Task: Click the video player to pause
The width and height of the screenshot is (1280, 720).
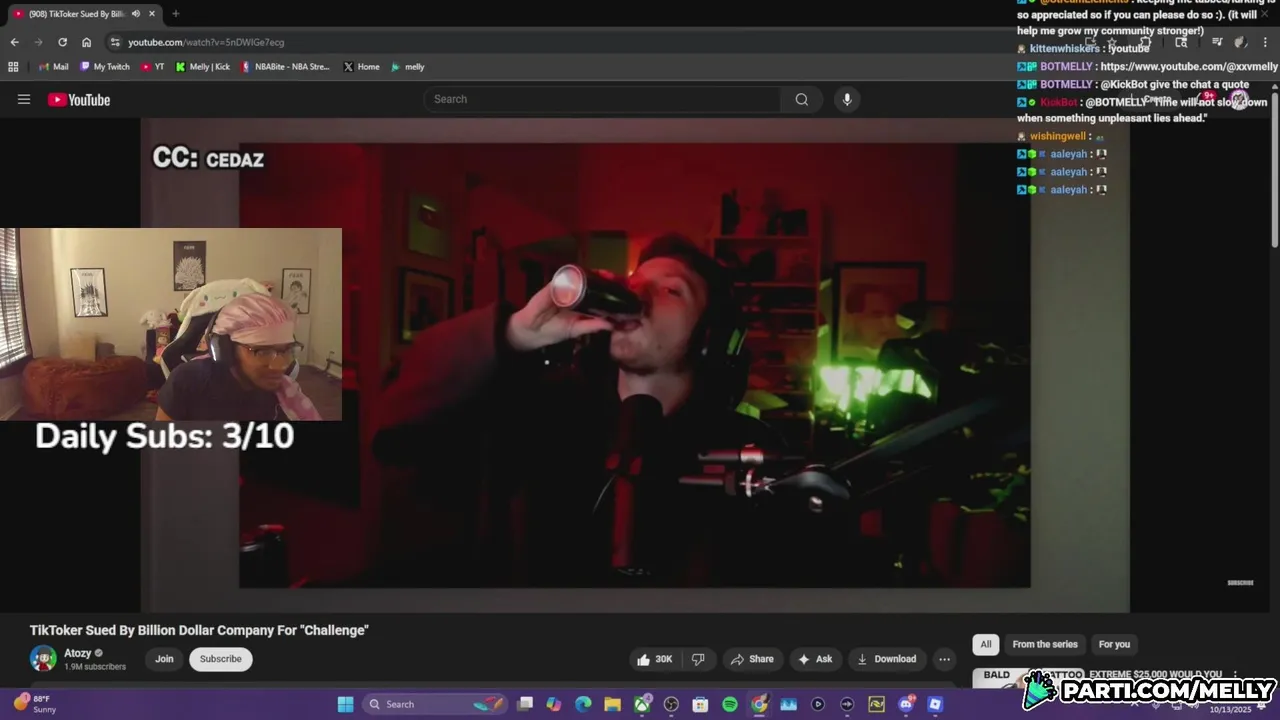Action: [634, 364]
